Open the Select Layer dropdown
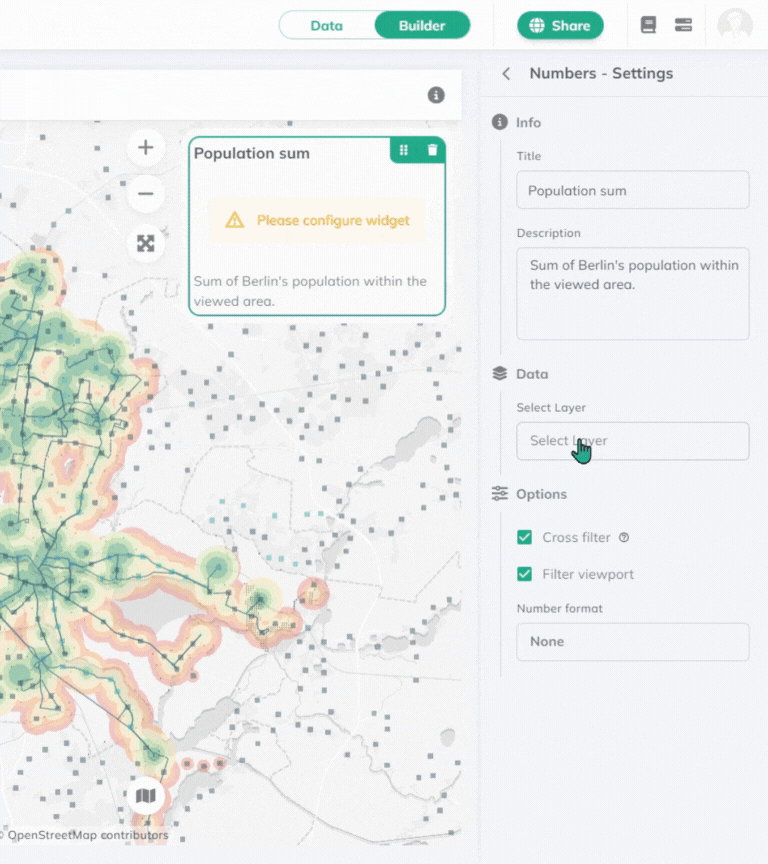Viewport: 768px width, 864px height. 632,441
